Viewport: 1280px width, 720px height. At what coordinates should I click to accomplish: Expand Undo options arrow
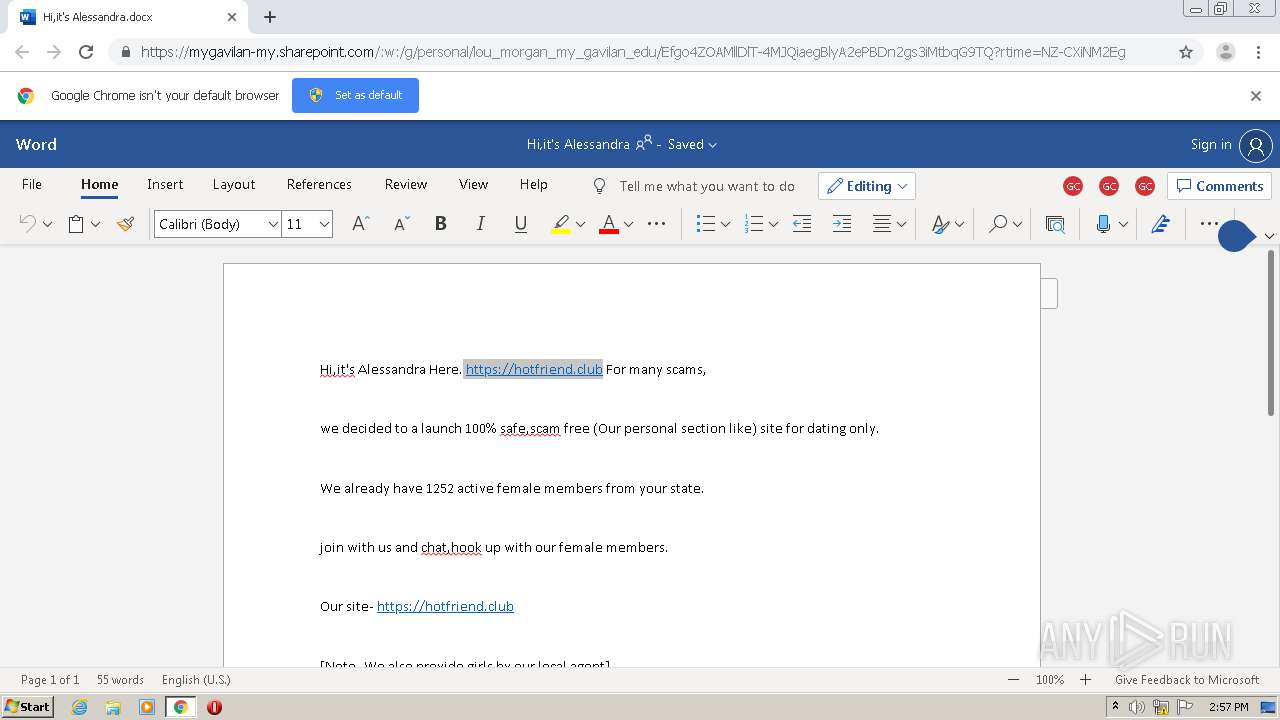47,224
